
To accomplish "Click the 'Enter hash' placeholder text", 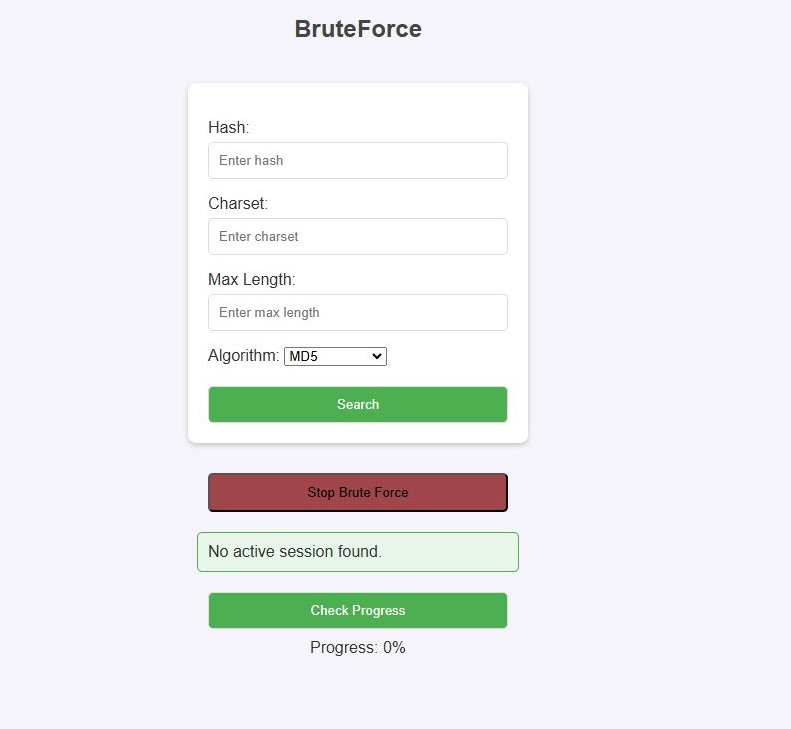I will click(x=251, y=160).
